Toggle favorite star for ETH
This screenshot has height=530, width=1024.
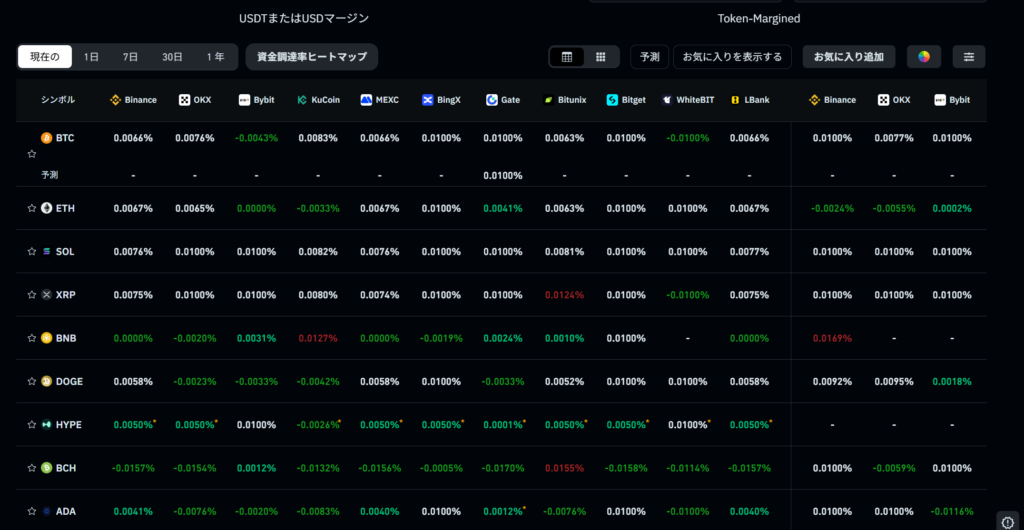click(x=31, y=208)
